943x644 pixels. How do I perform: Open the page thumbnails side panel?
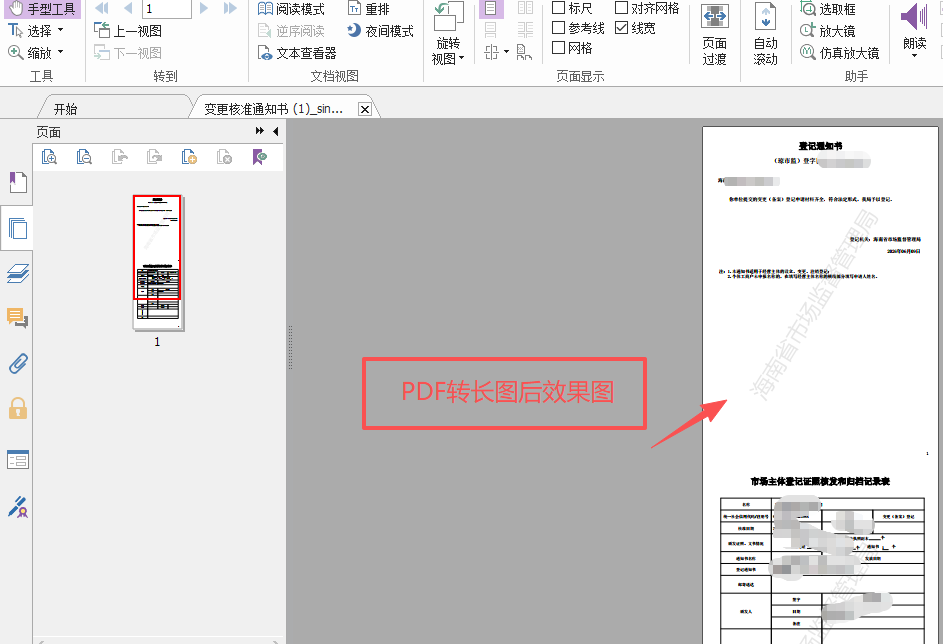point(17,228)
